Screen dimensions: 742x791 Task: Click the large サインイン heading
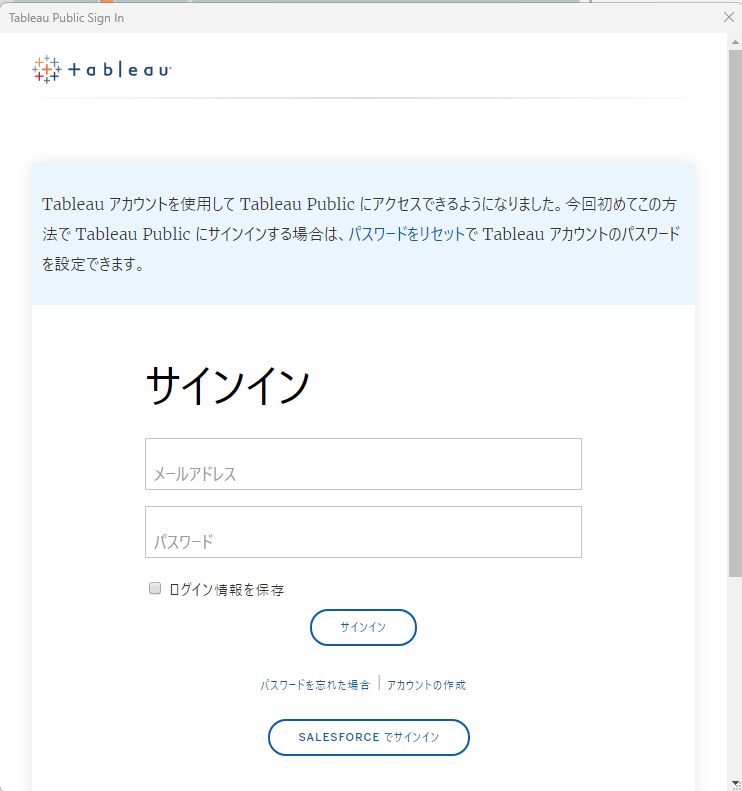228,386
